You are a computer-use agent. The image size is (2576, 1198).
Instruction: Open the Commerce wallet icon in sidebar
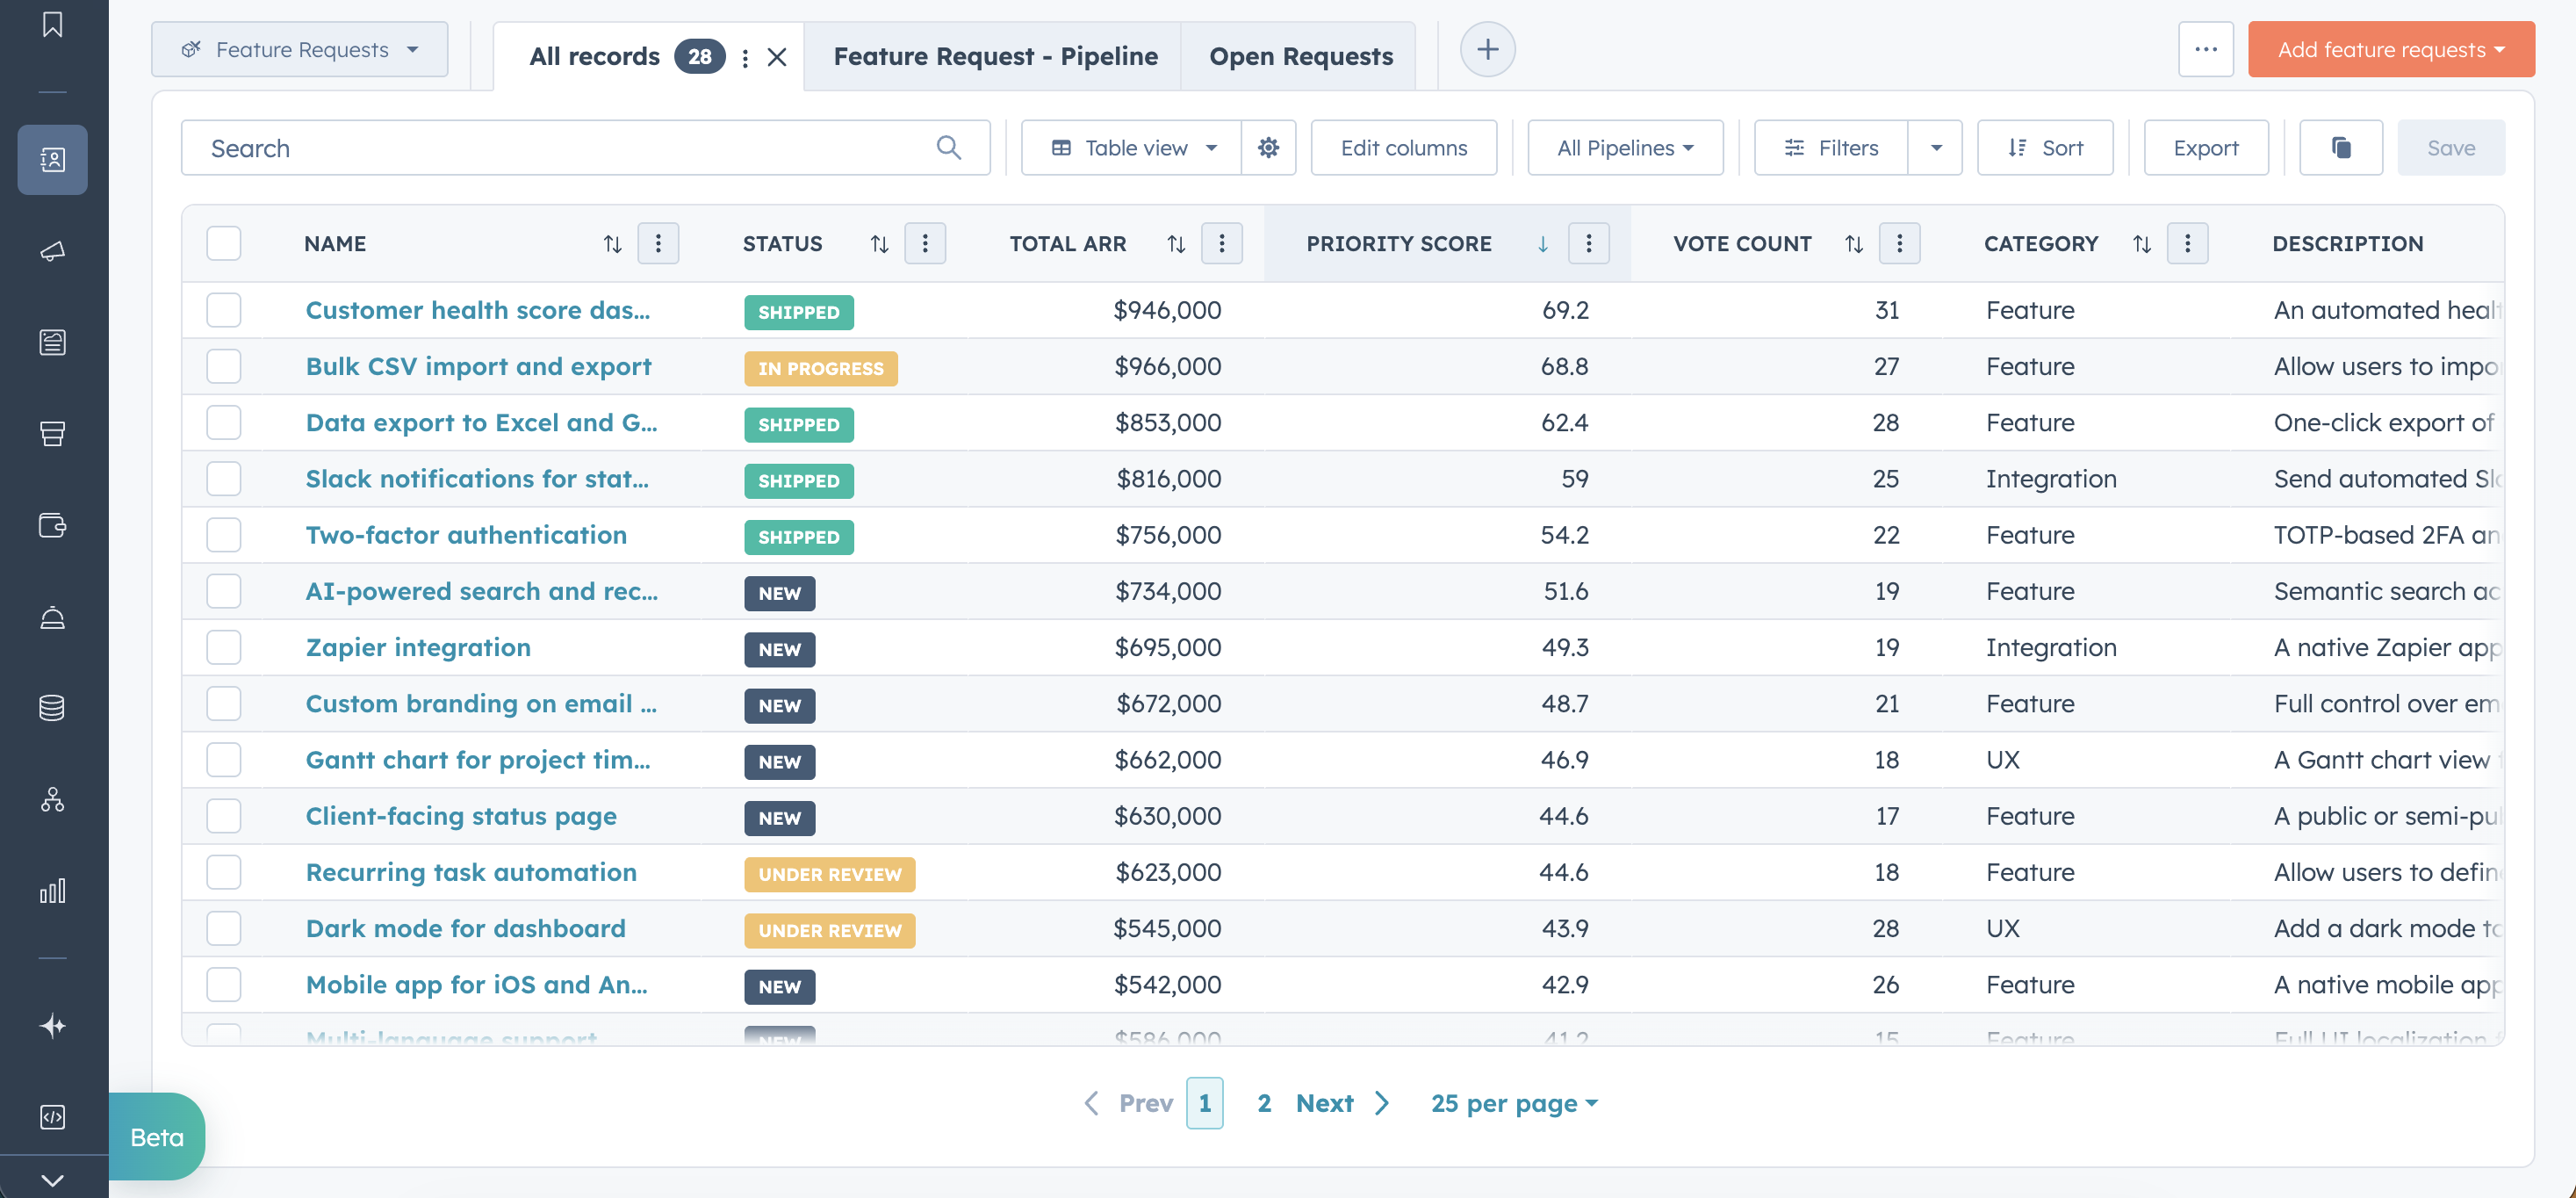coord(52,525)
